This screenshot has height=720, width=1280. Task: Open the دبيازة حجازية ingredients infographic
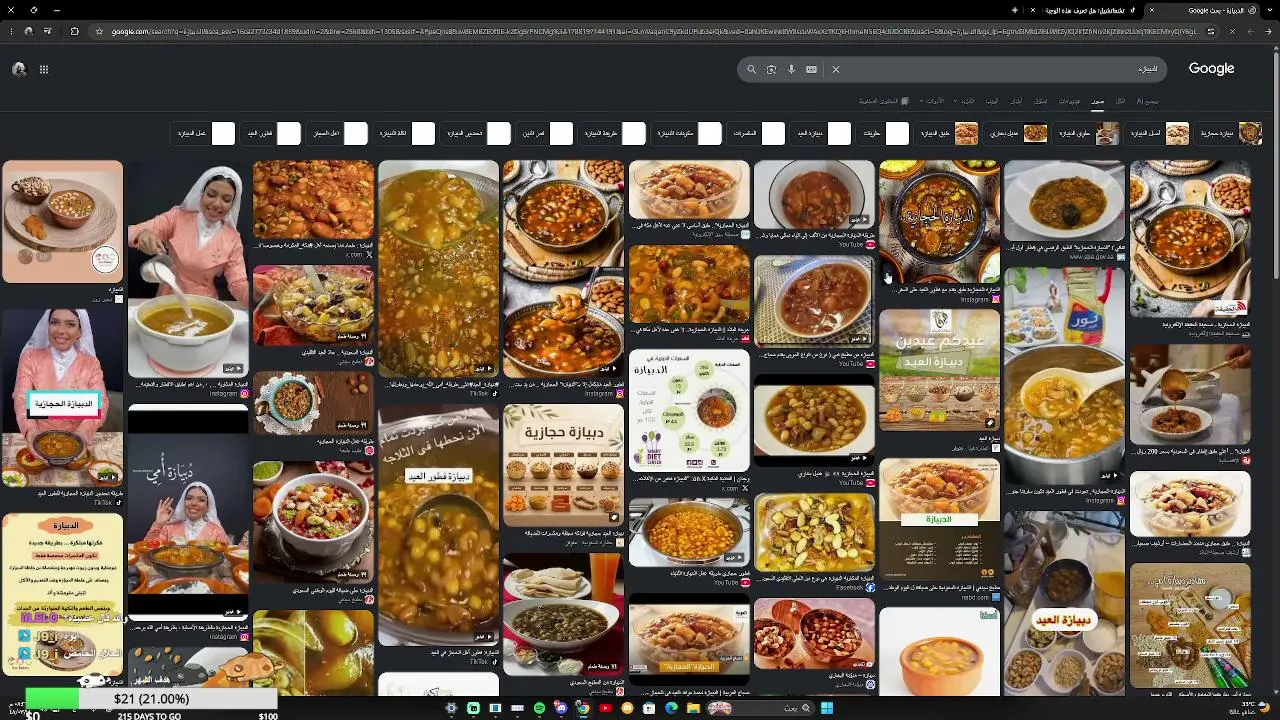point(563,464)
